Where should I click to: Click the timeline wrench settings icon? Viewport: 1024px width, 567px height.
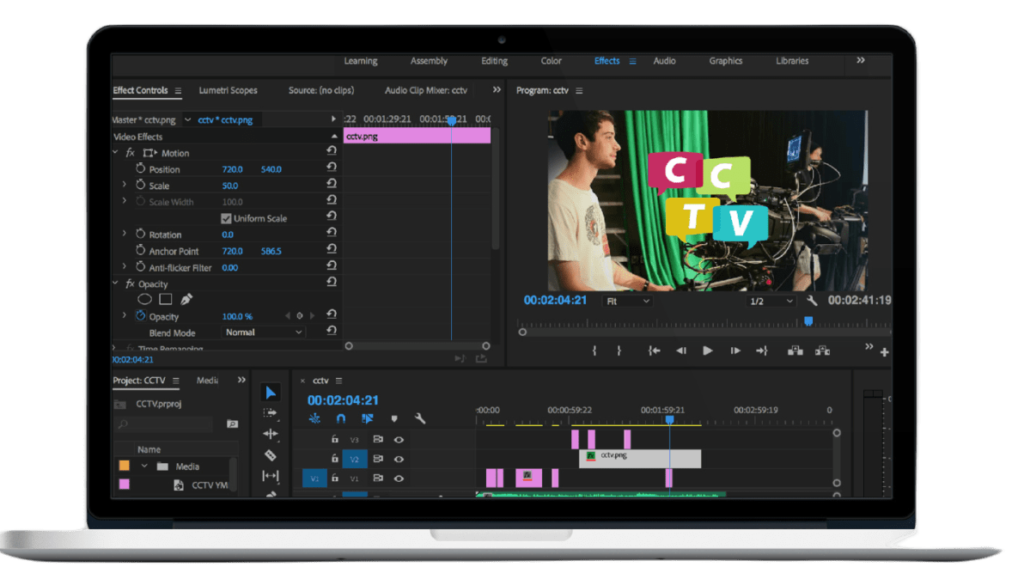coord(420,419)
